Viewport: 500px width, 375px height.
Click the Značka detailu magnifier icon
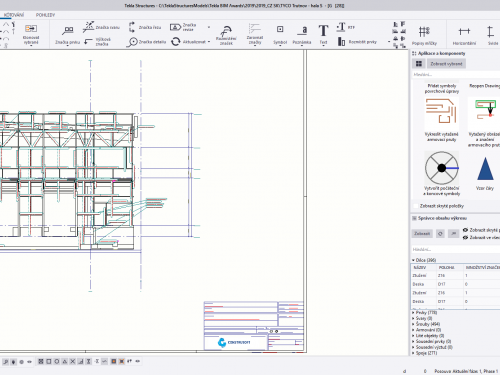pyautogui.click(x=132, y=42)
